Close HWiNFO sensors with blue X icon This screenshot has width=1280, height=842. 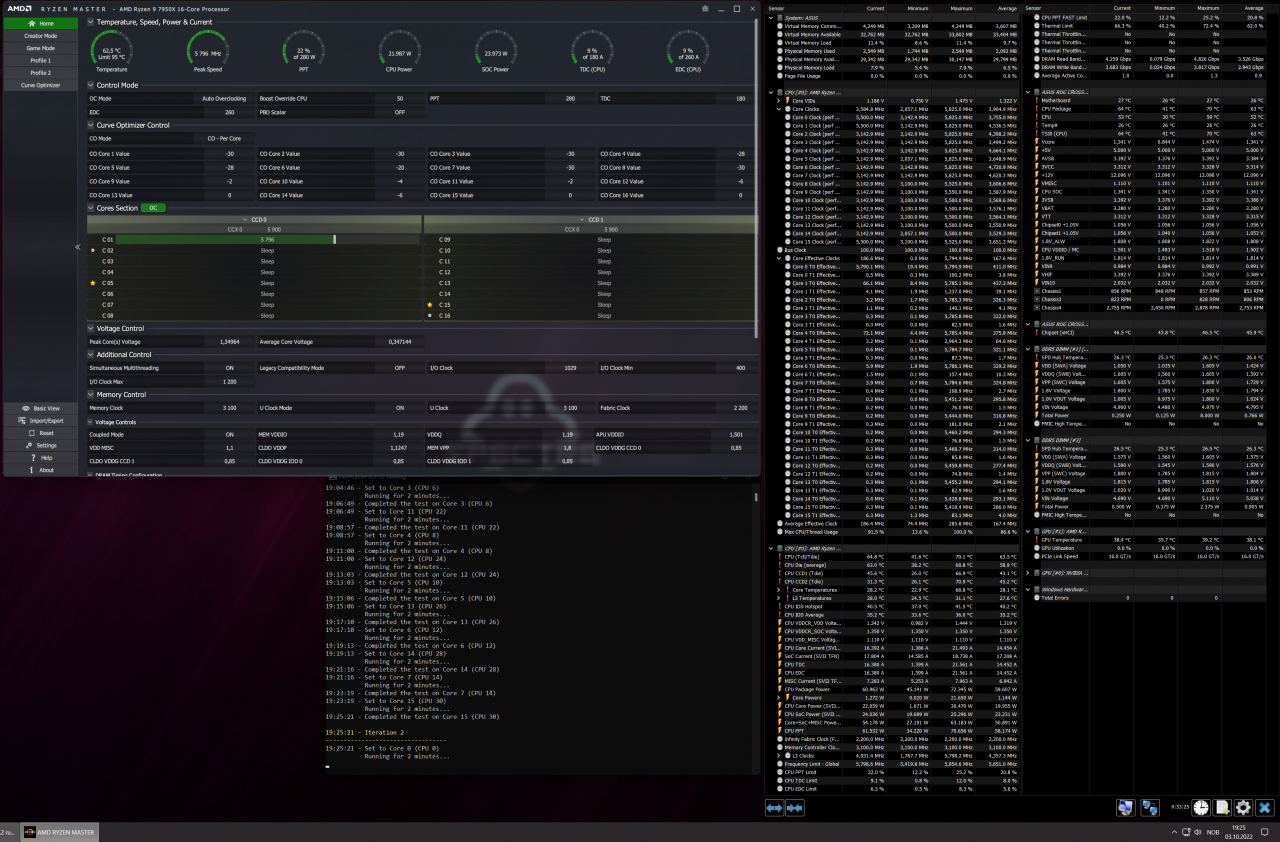(1265, 807)
